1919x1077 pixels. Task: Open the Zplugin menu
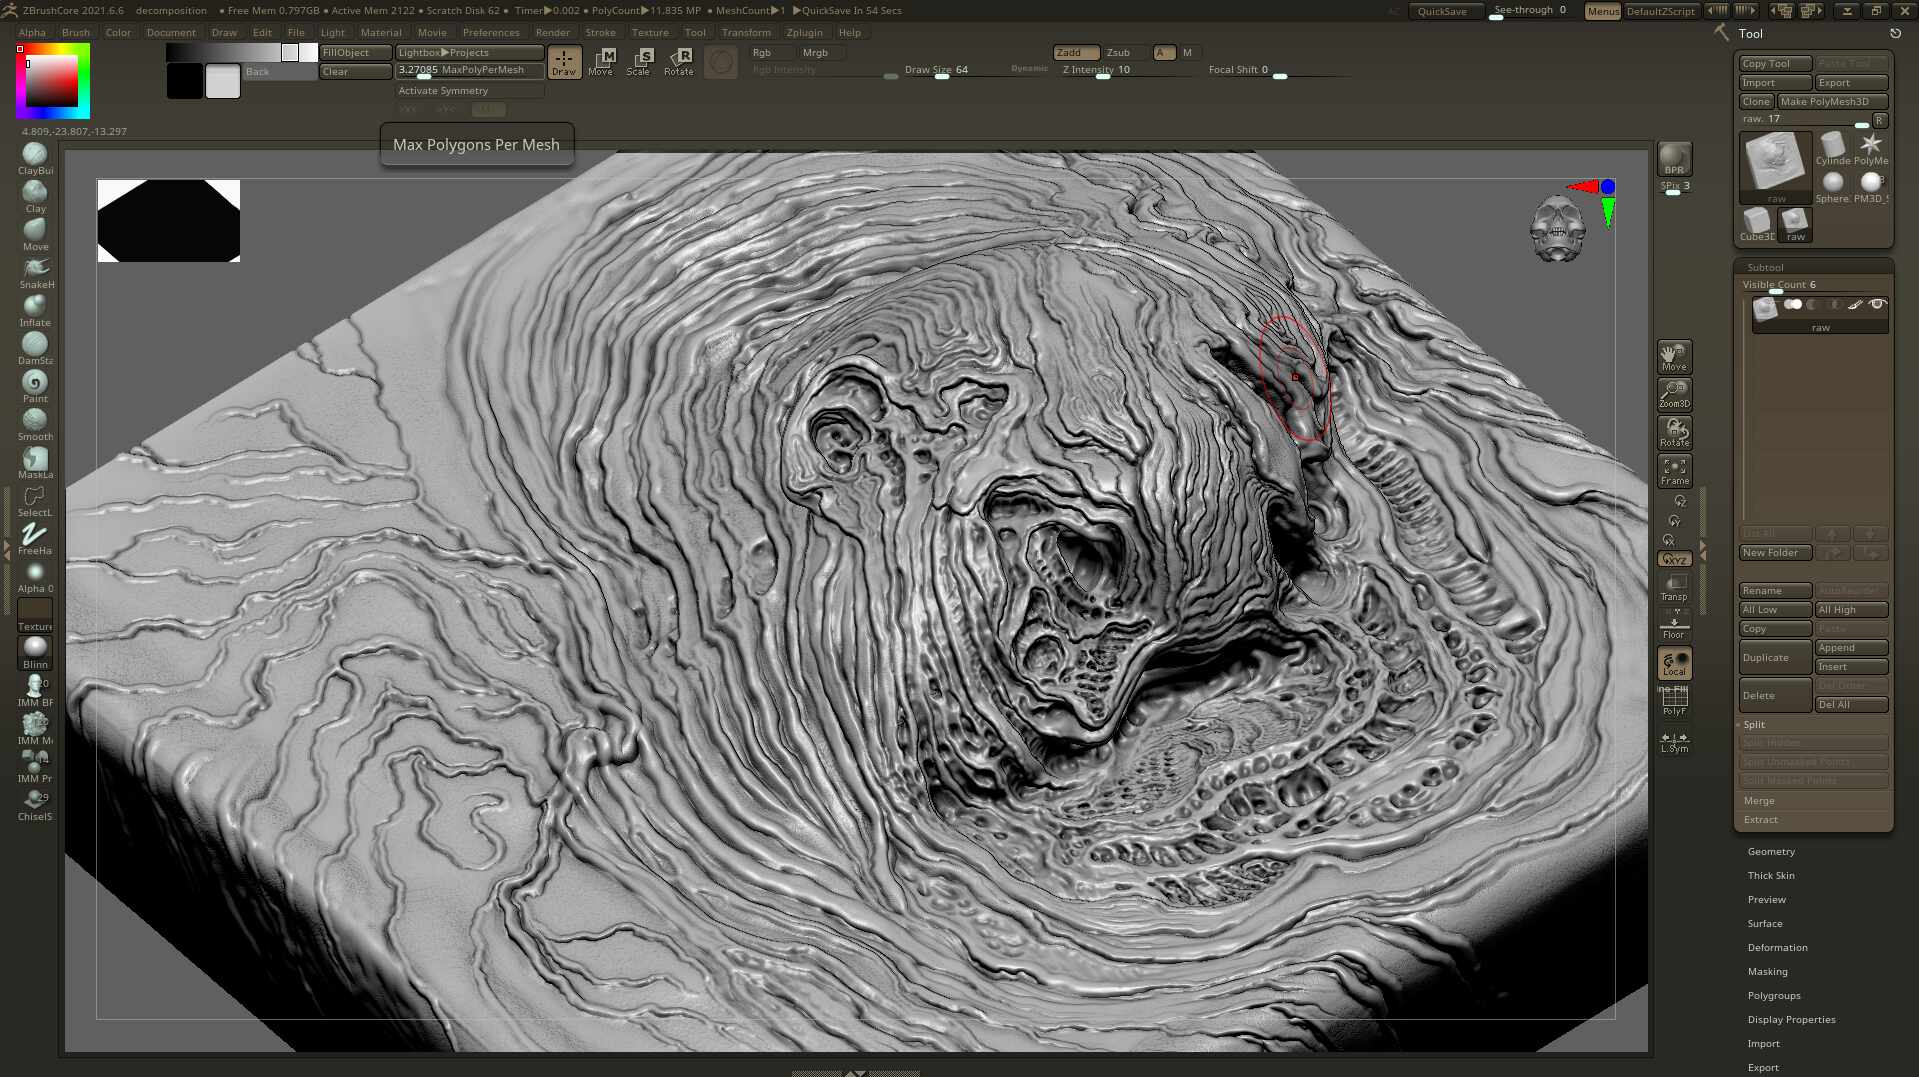[x=804, y=33]
